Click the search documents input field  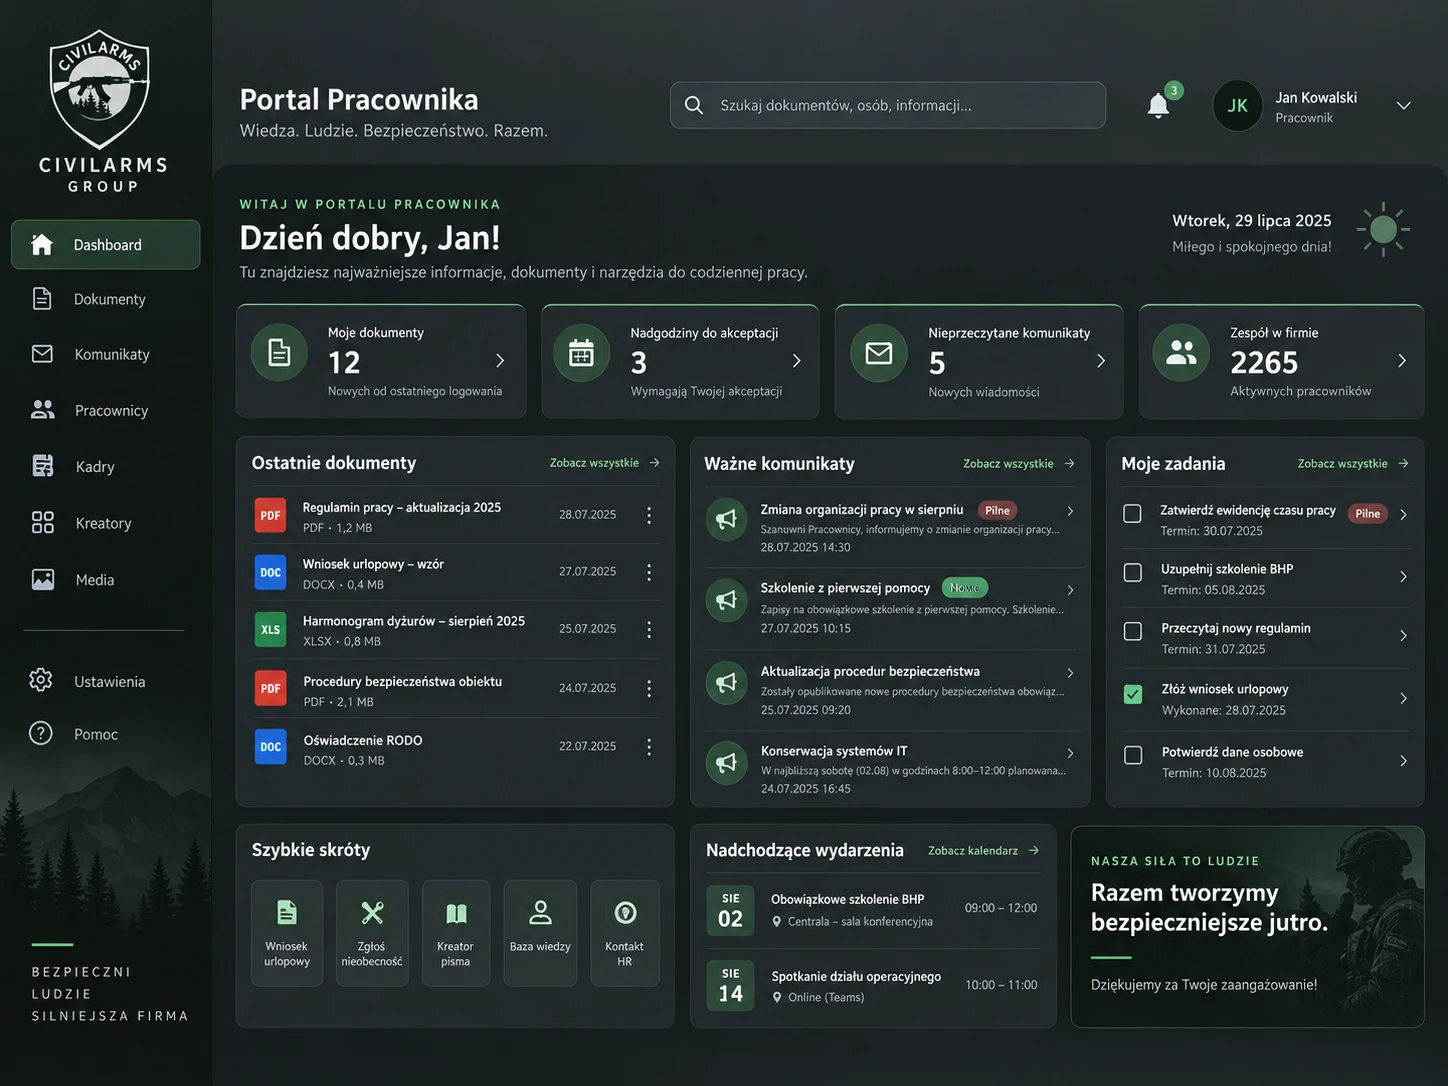click(888, 105)
